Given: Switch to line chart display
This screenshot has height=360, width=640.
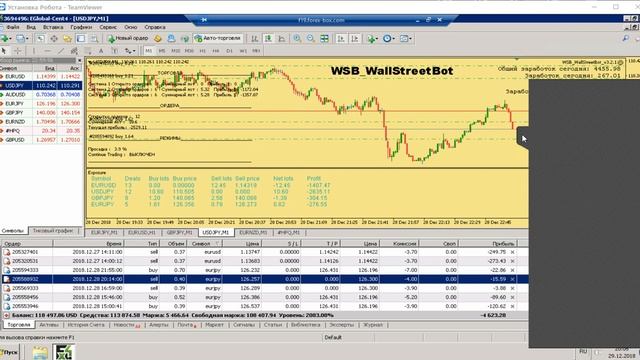Looking at the screenshot, I should coord(282,38).
